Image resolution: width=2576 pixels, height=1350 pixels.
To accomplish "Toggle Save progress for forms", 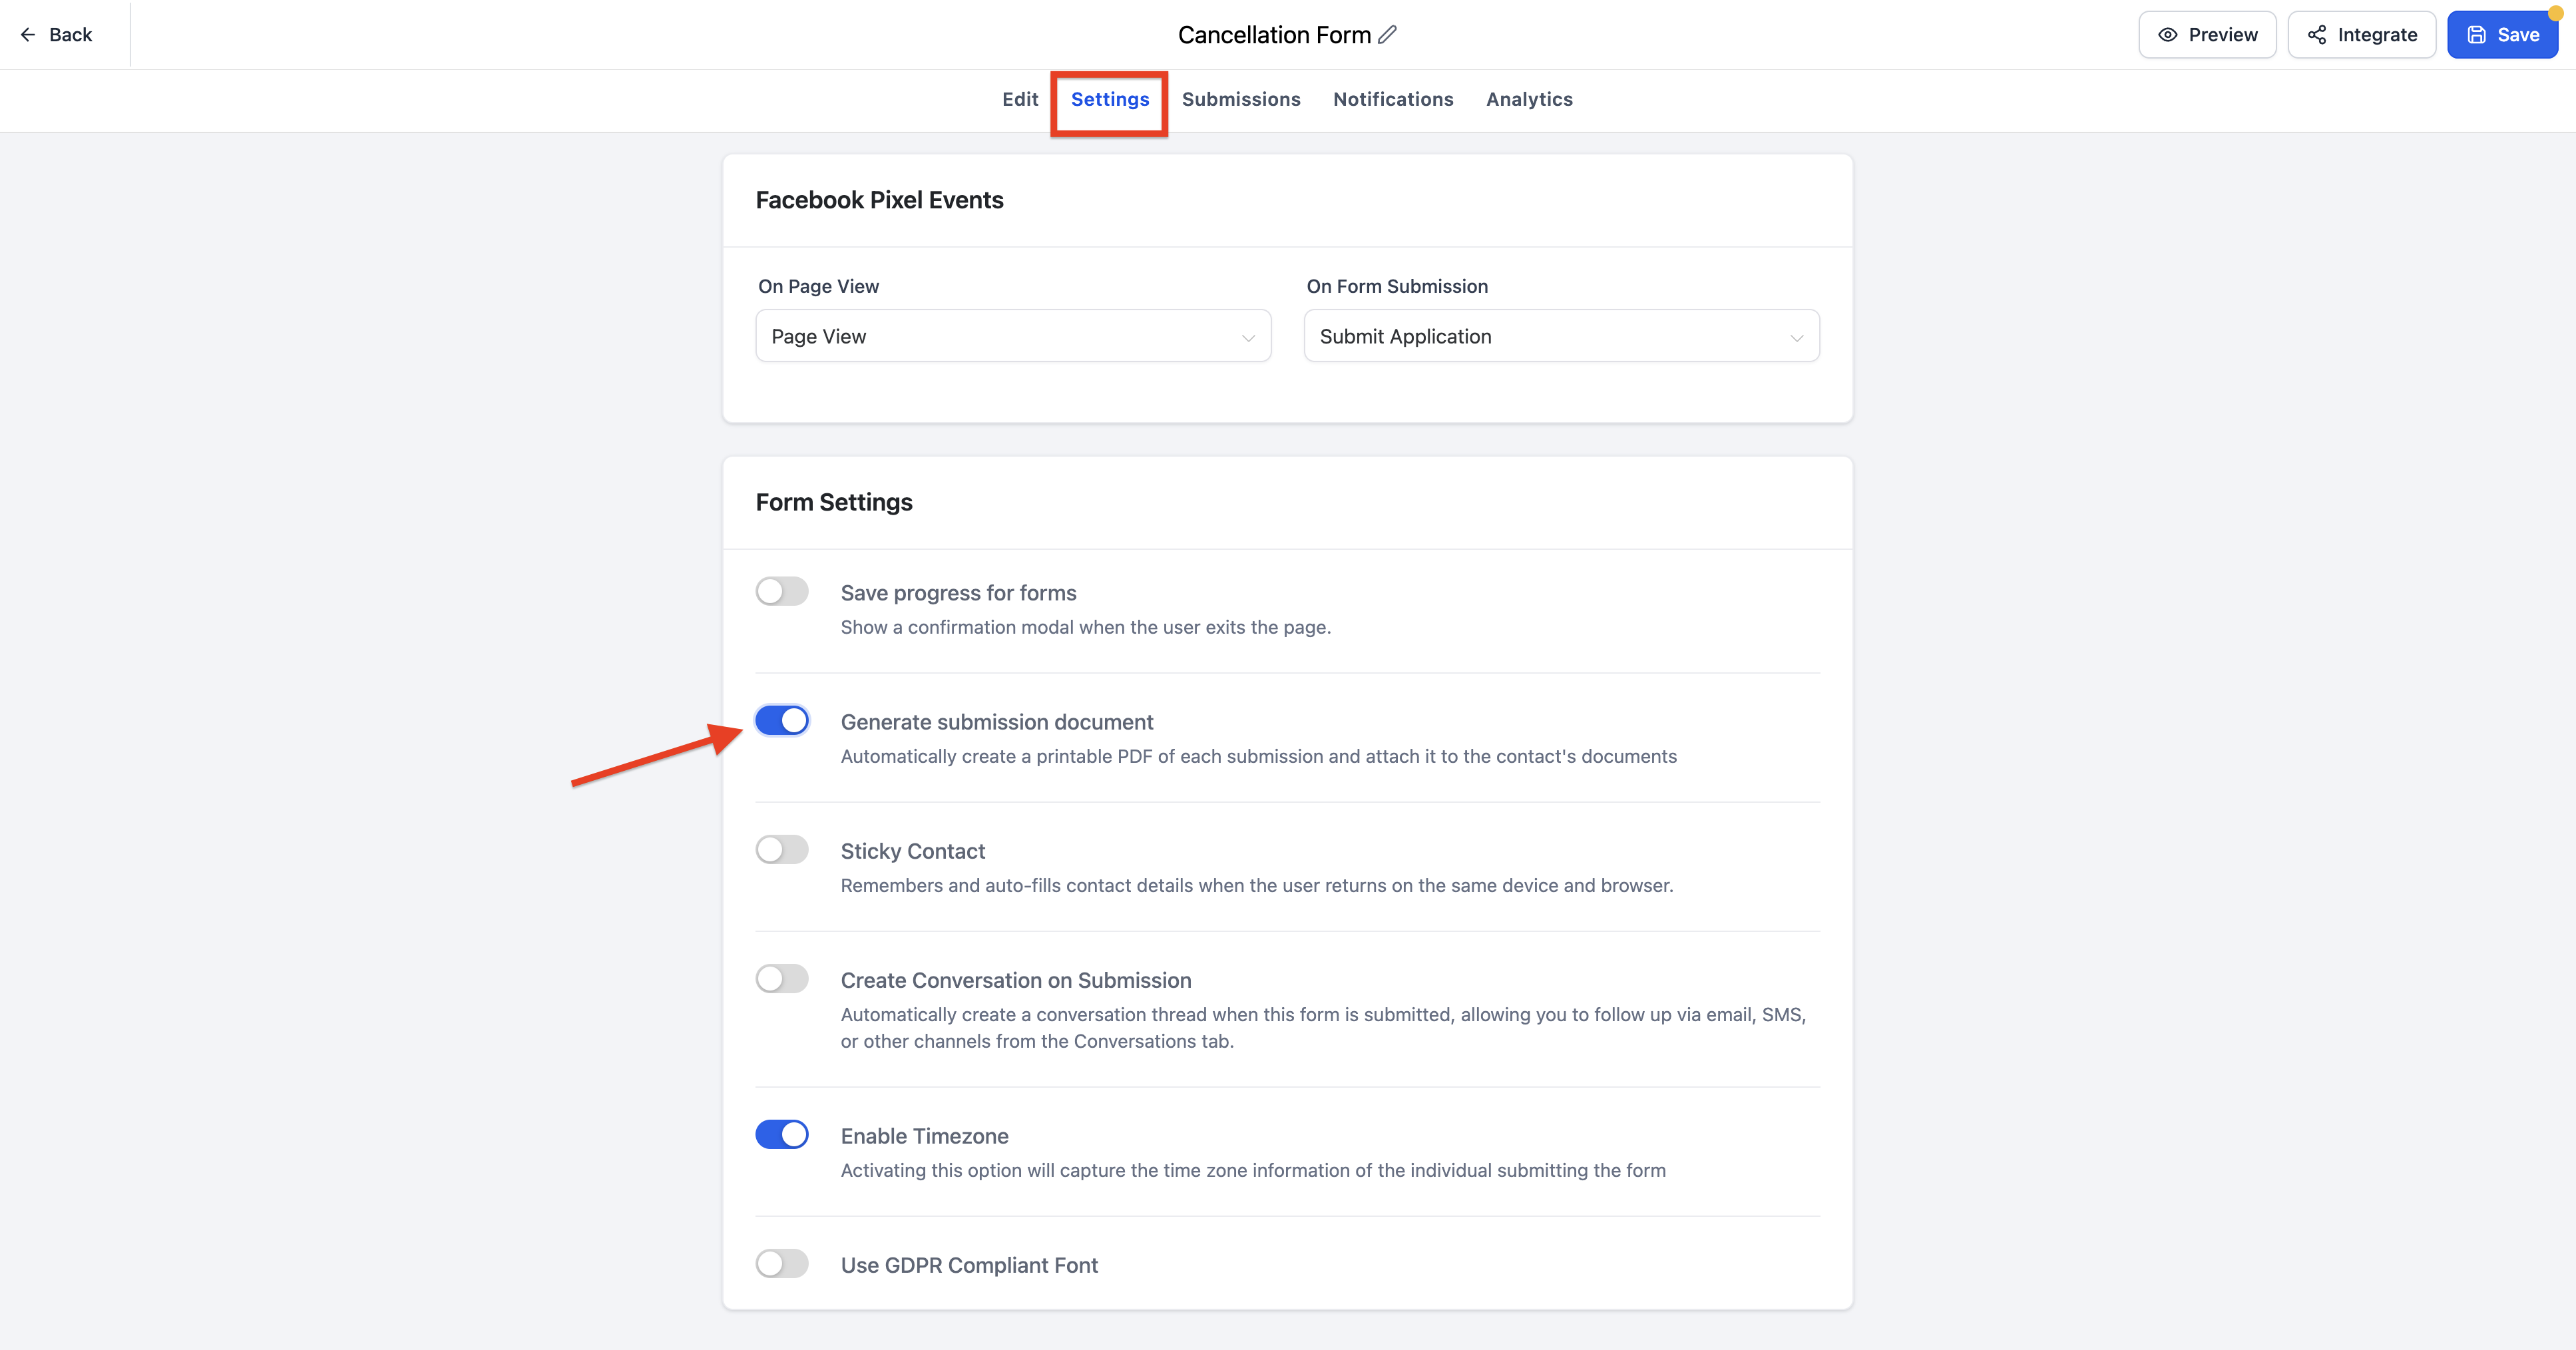I will (782, 591).
